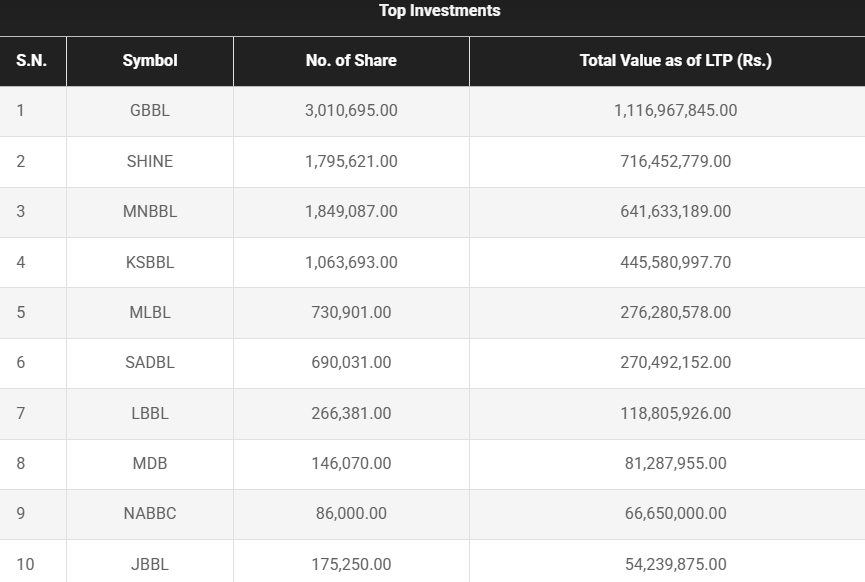This screenshot has height=582, width=865.
Task: Open the MLBL symbol
Action: [150, 312]
